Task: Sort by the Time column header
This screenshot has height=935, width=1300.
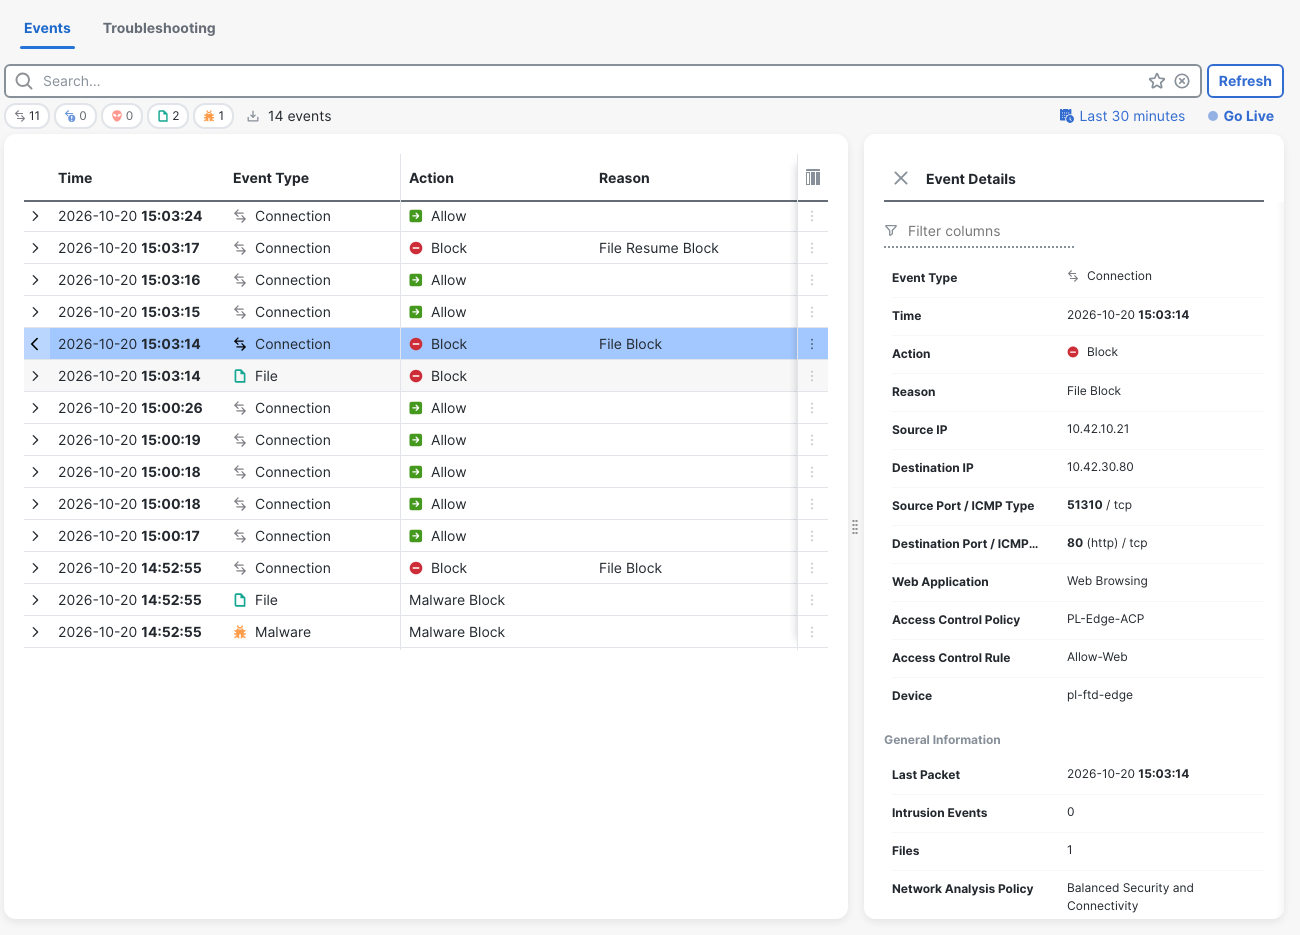Action: (x=75, y=178)
